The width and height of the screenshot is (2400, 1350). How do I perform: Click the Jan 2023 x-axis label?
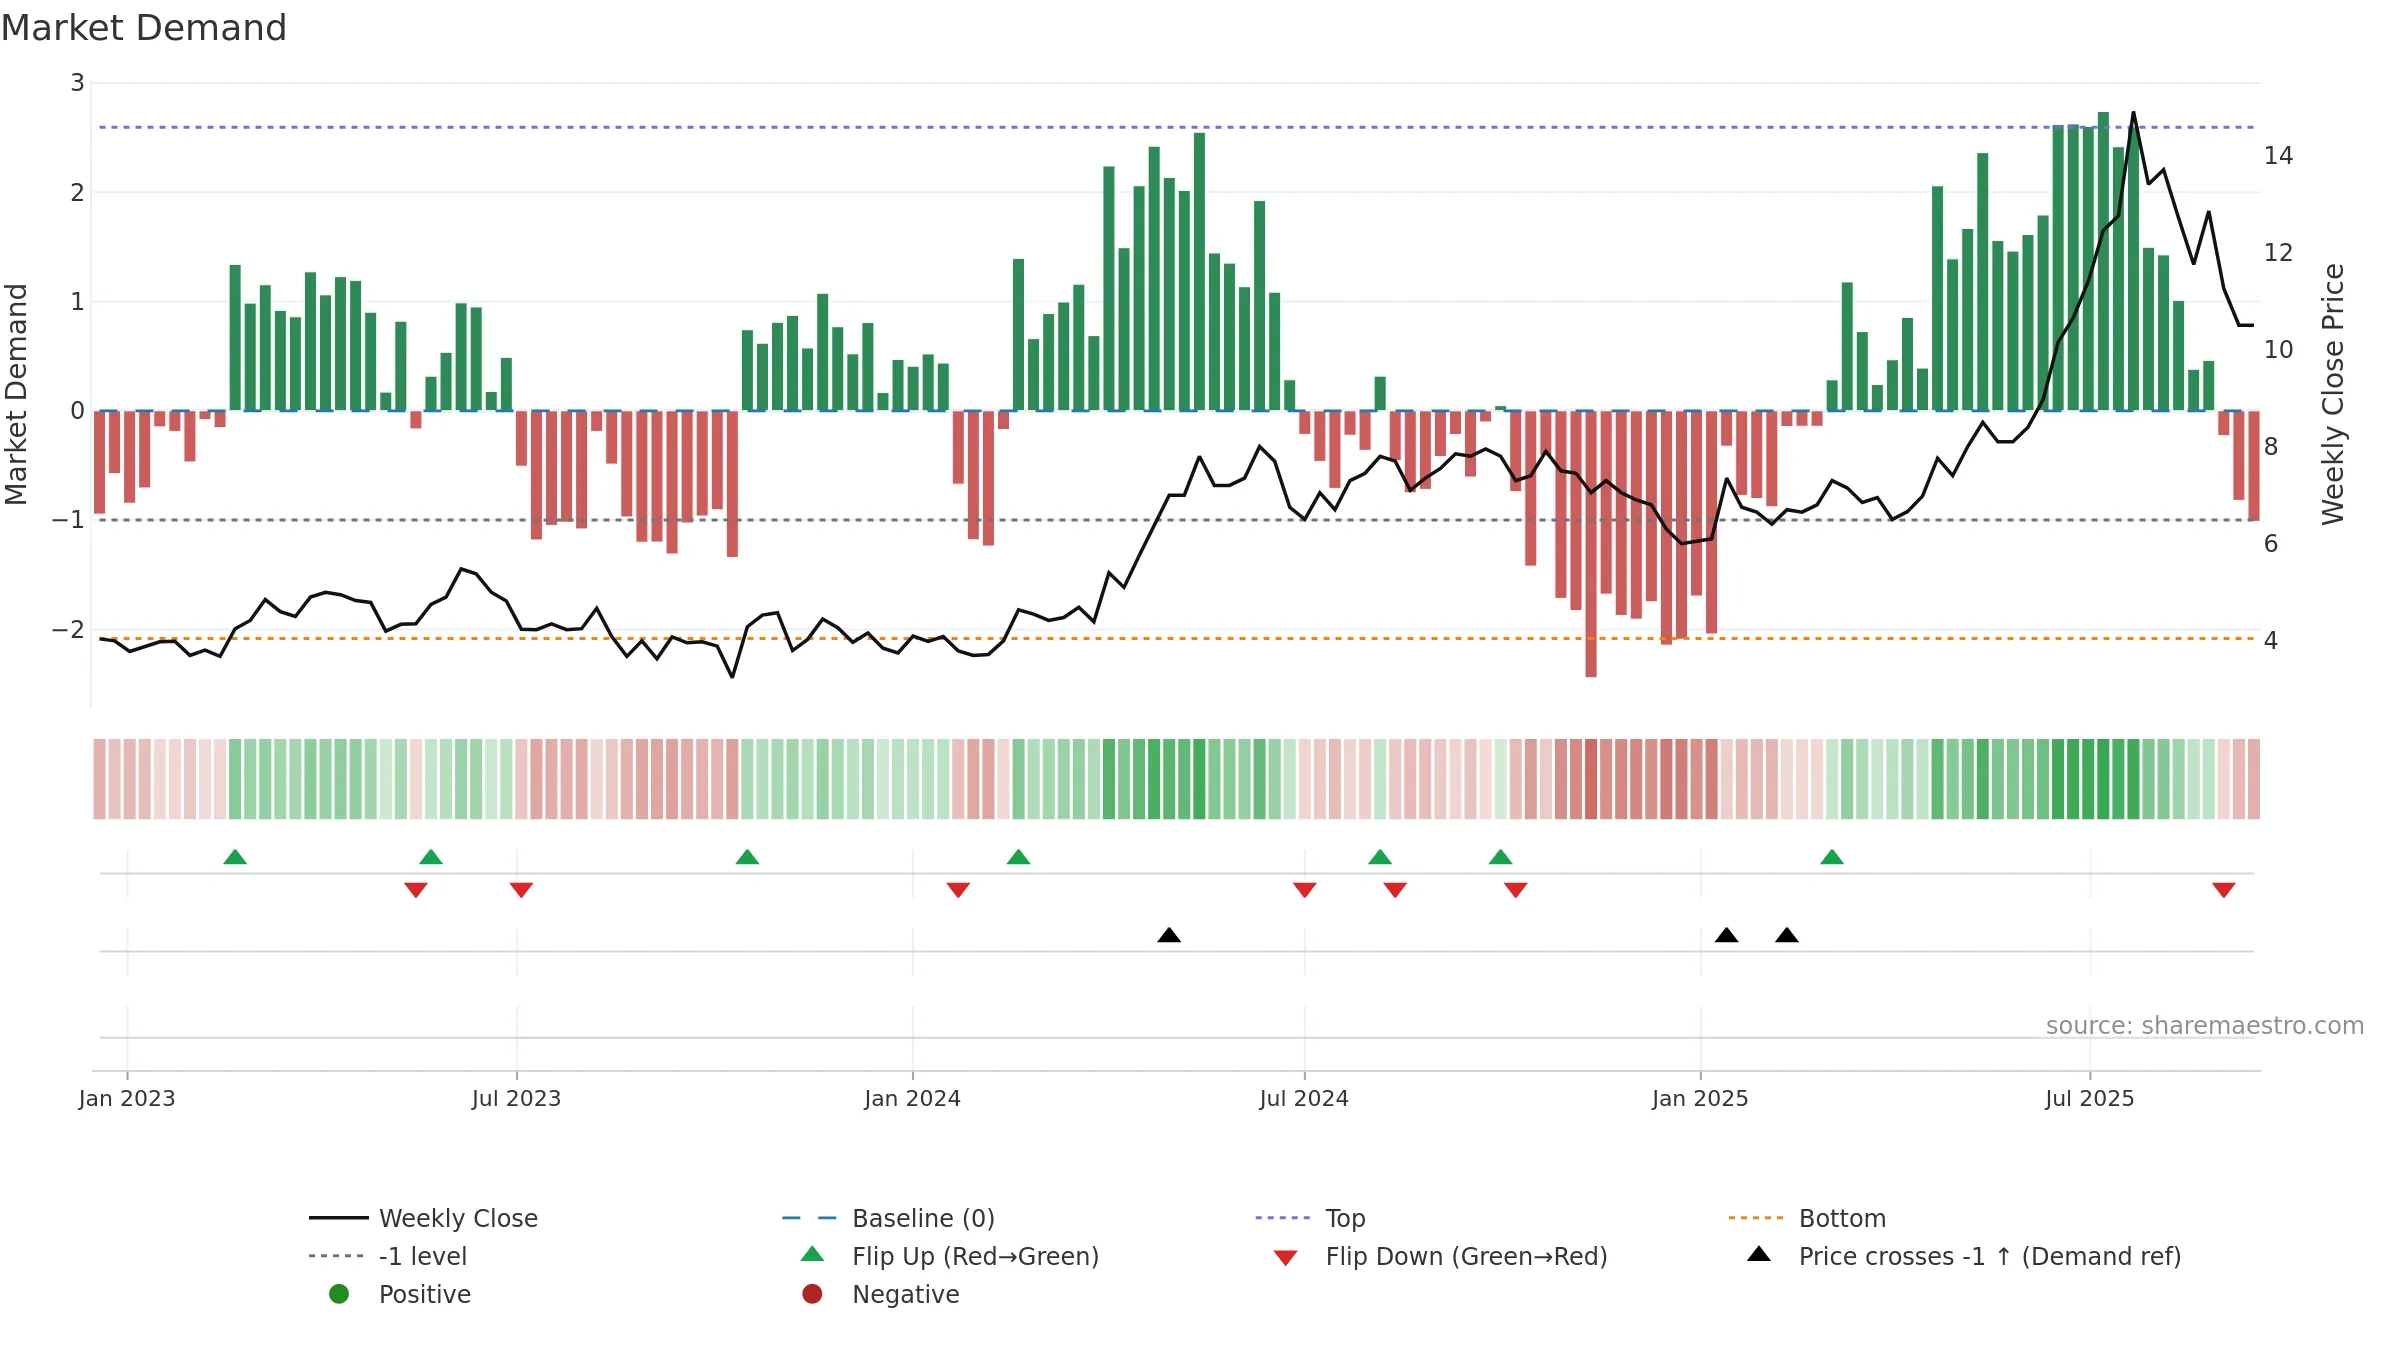[127, 1098]
